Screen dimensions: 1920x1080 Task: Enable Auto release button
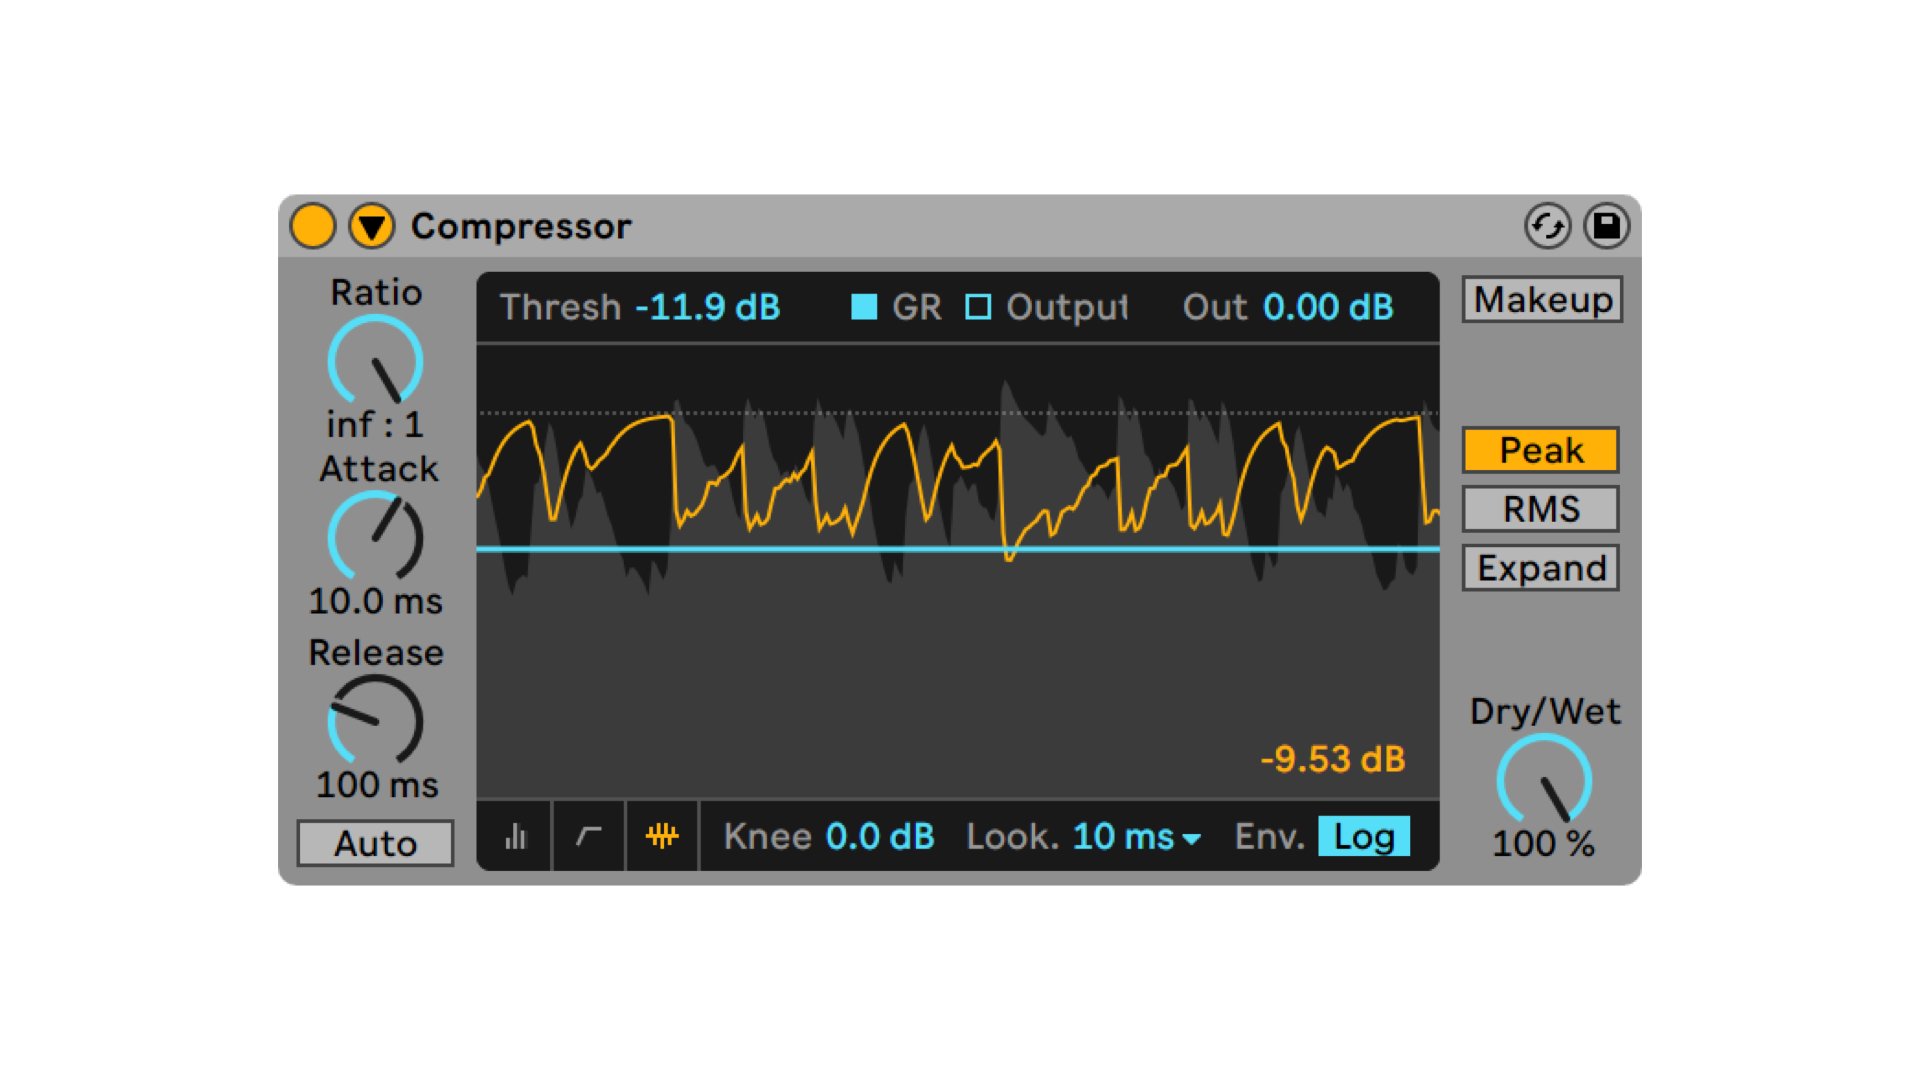[375, 843]
